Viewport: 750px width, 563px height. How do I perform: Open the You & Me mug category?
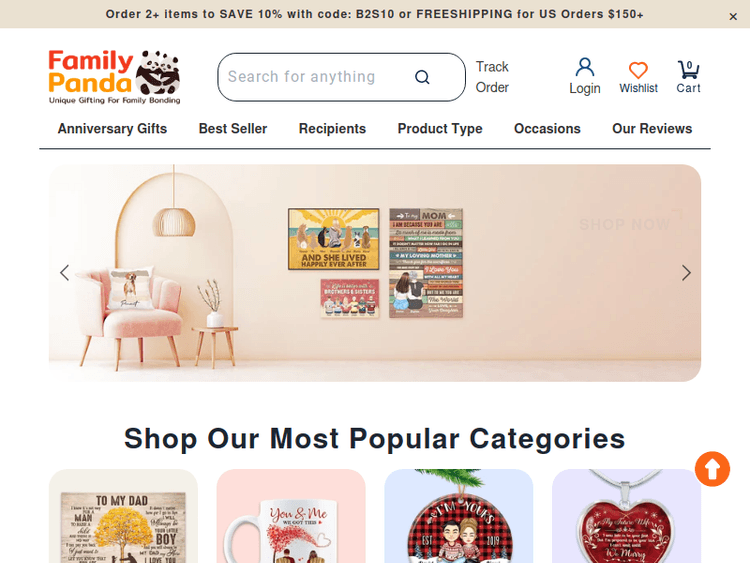291,516
